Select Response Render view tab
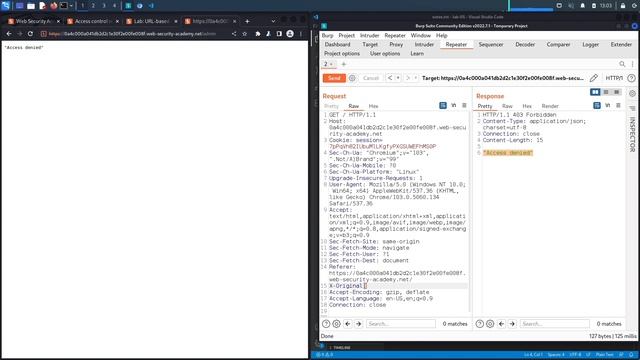Viewport: 640px width, 360px height. pyautogui.click(x=550, y=106)
